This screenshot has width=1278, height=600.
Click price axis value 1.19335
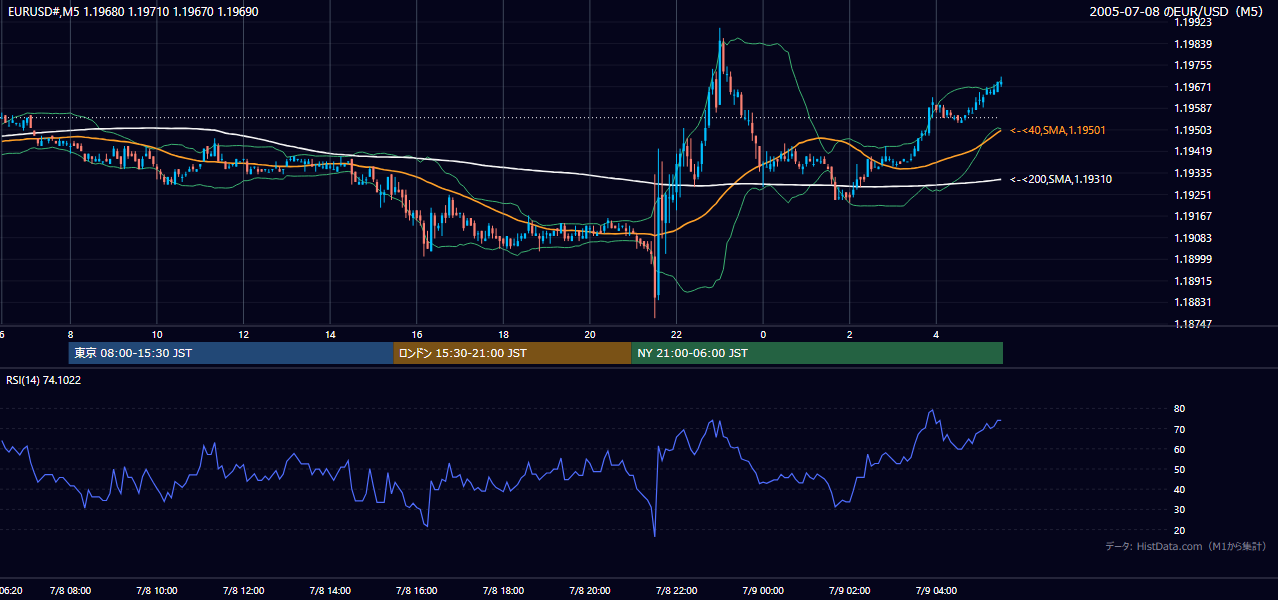coord(1193,173)
